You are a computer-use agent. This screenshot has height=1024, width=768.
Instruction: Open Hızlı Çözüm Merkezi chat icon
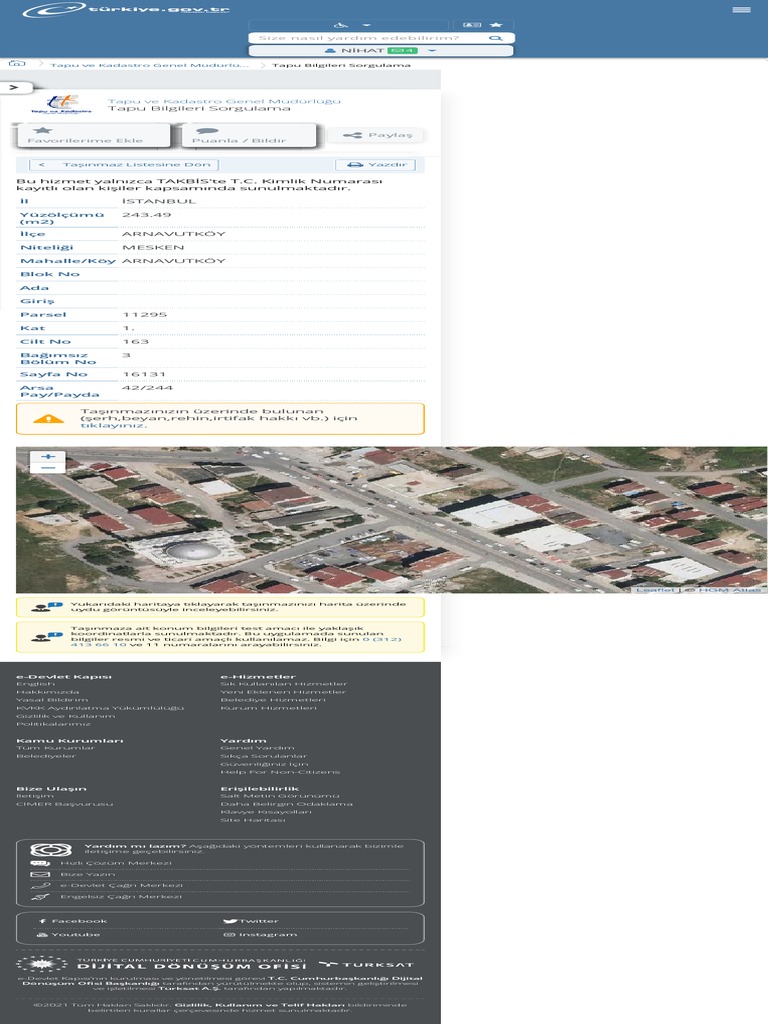[40, 863]
